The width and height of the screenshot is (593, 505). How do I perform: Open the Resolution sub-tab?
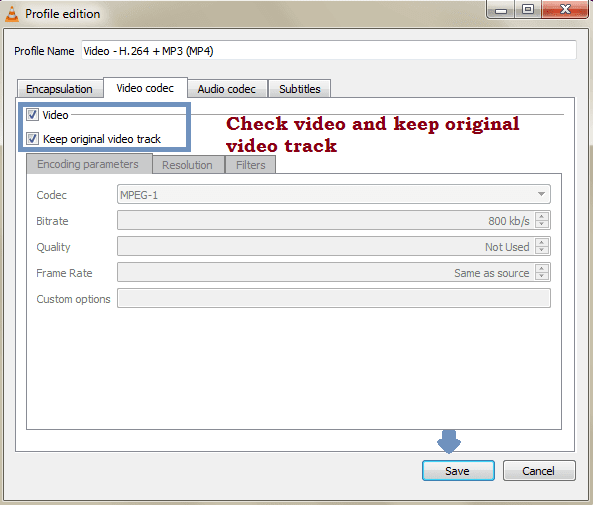coord(188,165)
